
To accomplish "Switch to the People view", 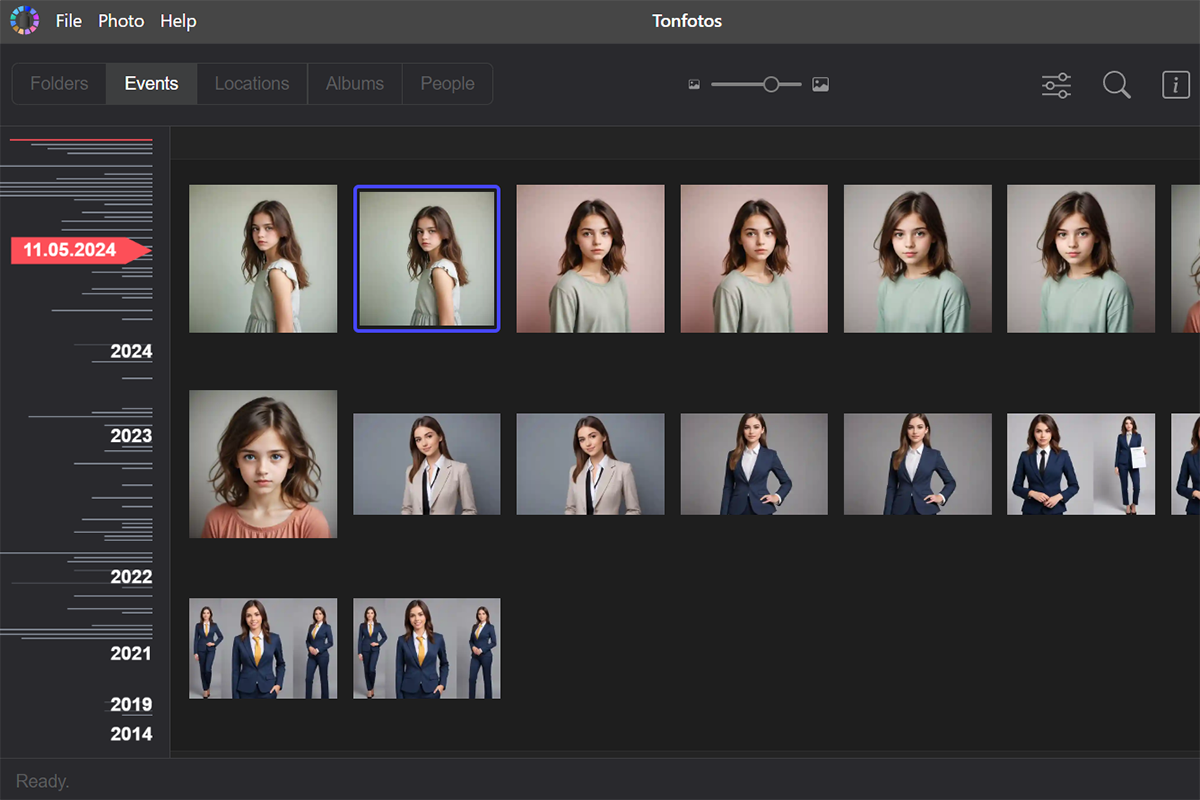I will 447,84.
